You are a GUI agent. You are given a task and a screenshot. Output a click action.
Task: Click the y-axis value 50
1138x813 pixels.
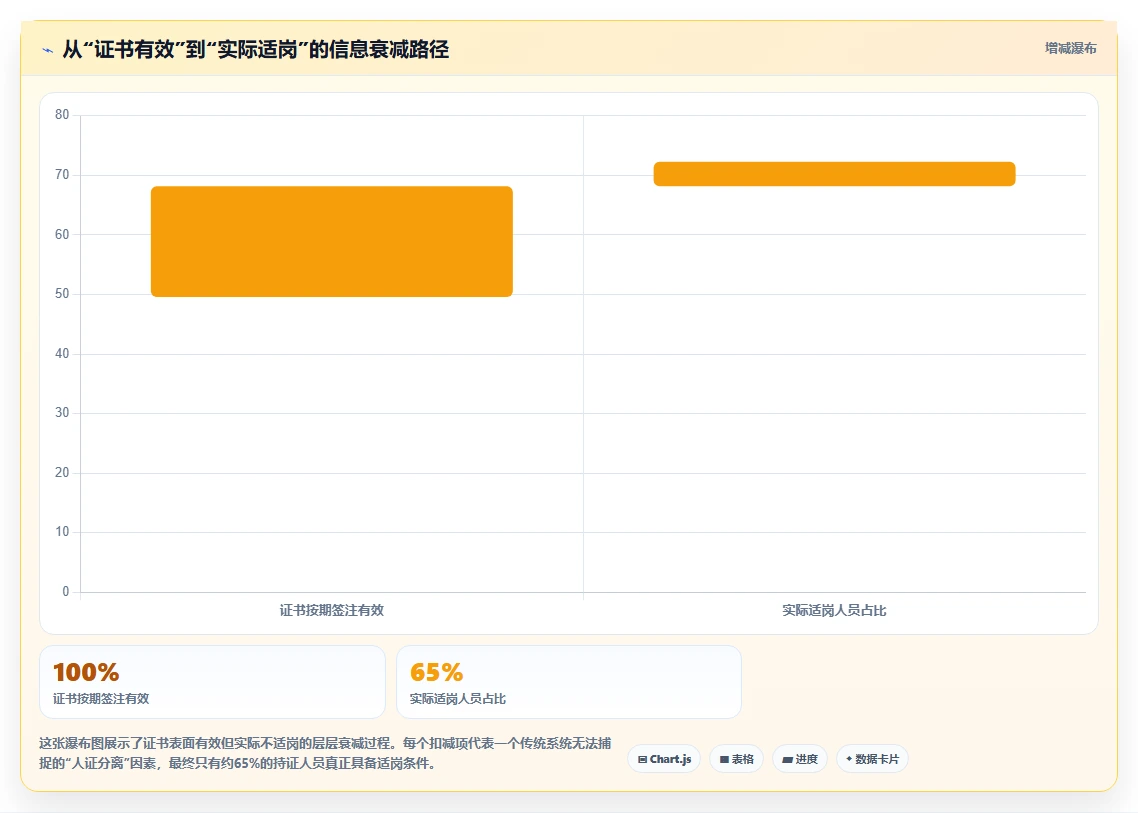click(x=62, y=294)
